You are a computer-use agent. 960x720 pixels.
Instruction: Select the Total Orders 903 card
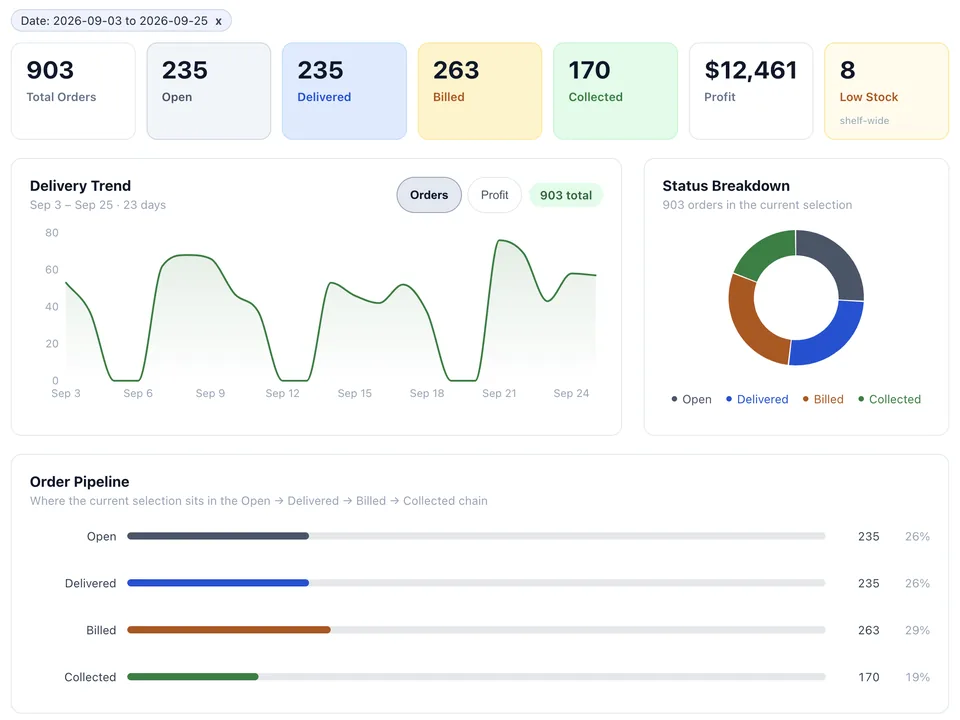[x=73, y=91]
